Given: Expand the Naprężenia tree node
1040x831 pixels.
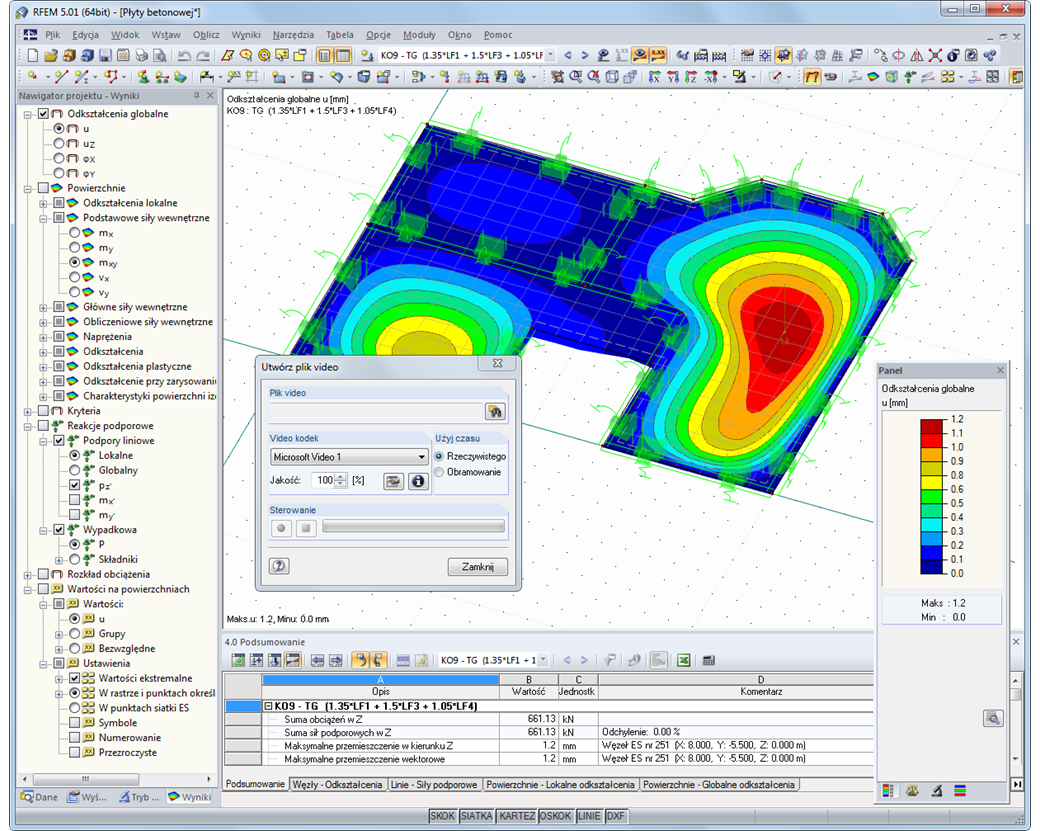Looking at the screenshot, I should (x=43, y=337).
